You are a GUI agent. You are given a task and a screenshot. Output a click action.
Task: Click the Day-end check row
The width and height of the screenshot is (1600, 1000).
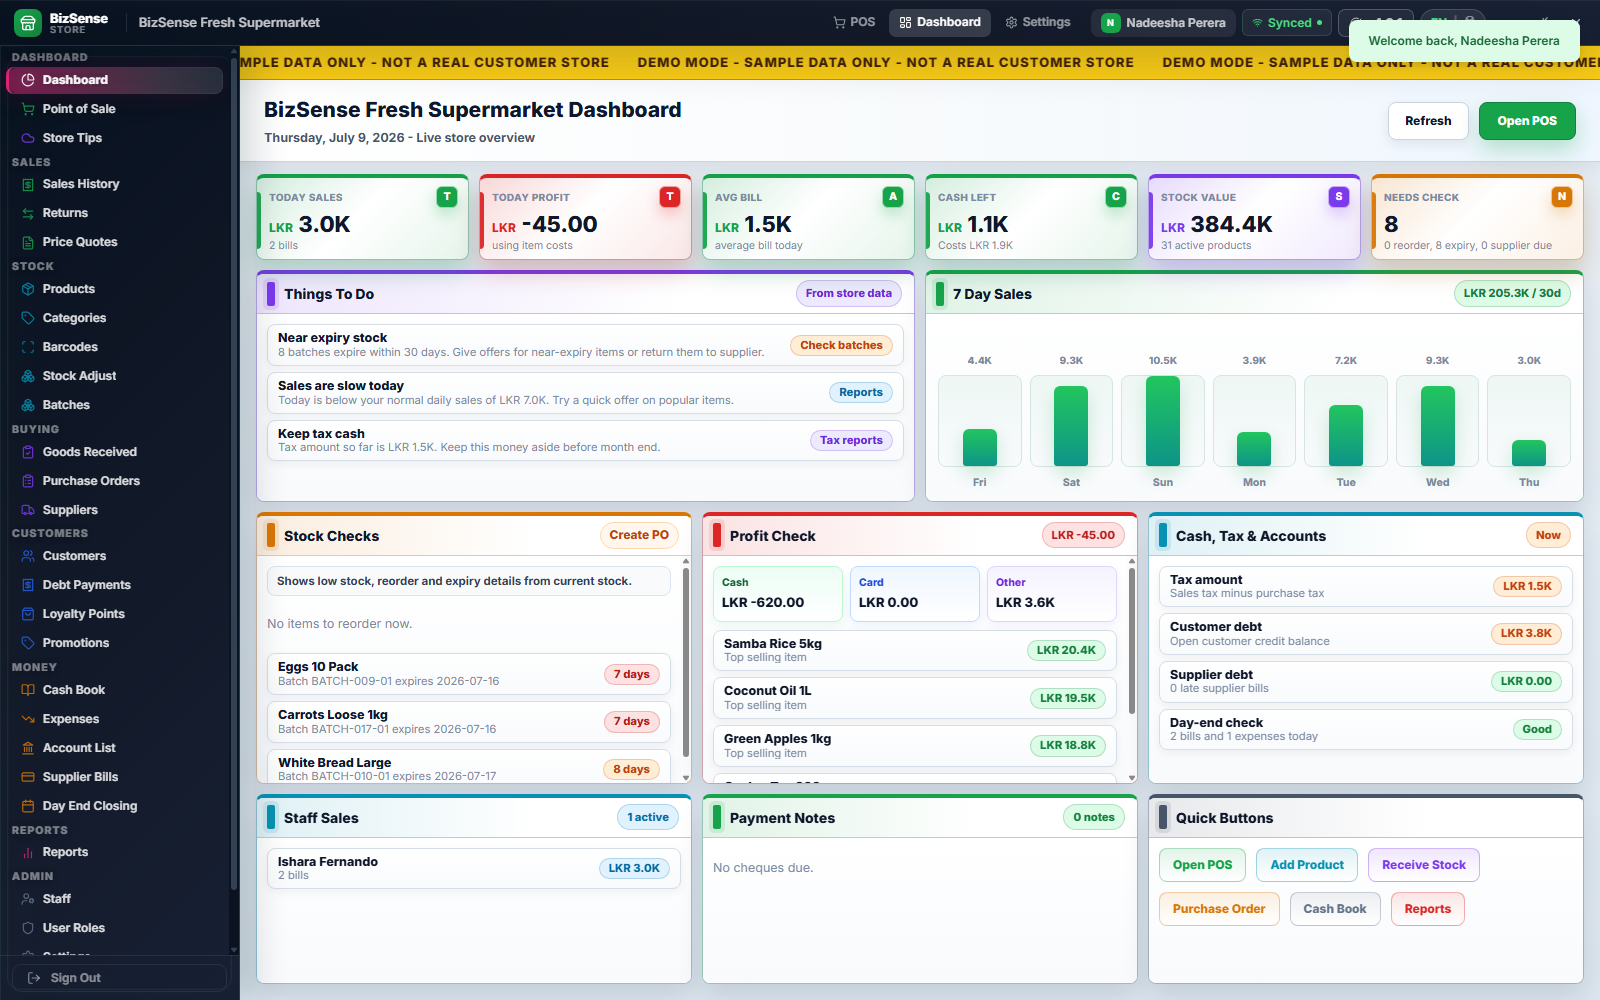pyautogui.click(x=1365, y=729)
